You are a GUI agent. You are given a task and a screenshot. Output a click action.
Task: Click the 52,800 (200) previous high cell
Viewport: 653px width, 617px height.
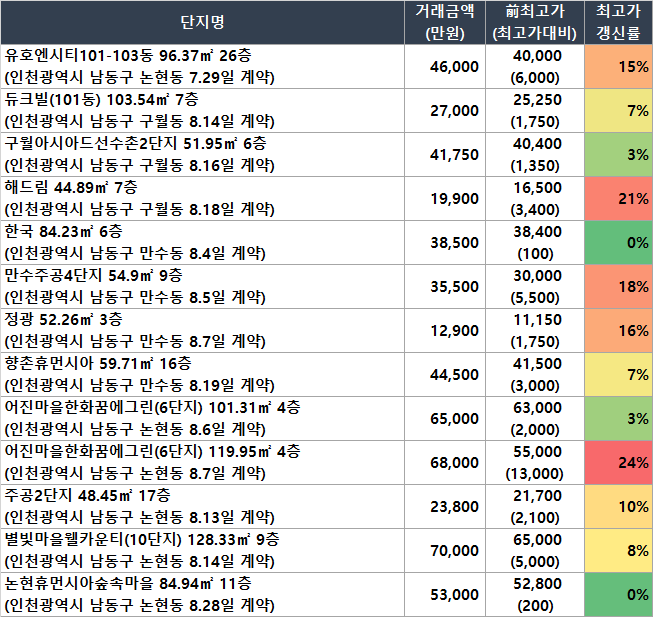[x=535, y=595]
